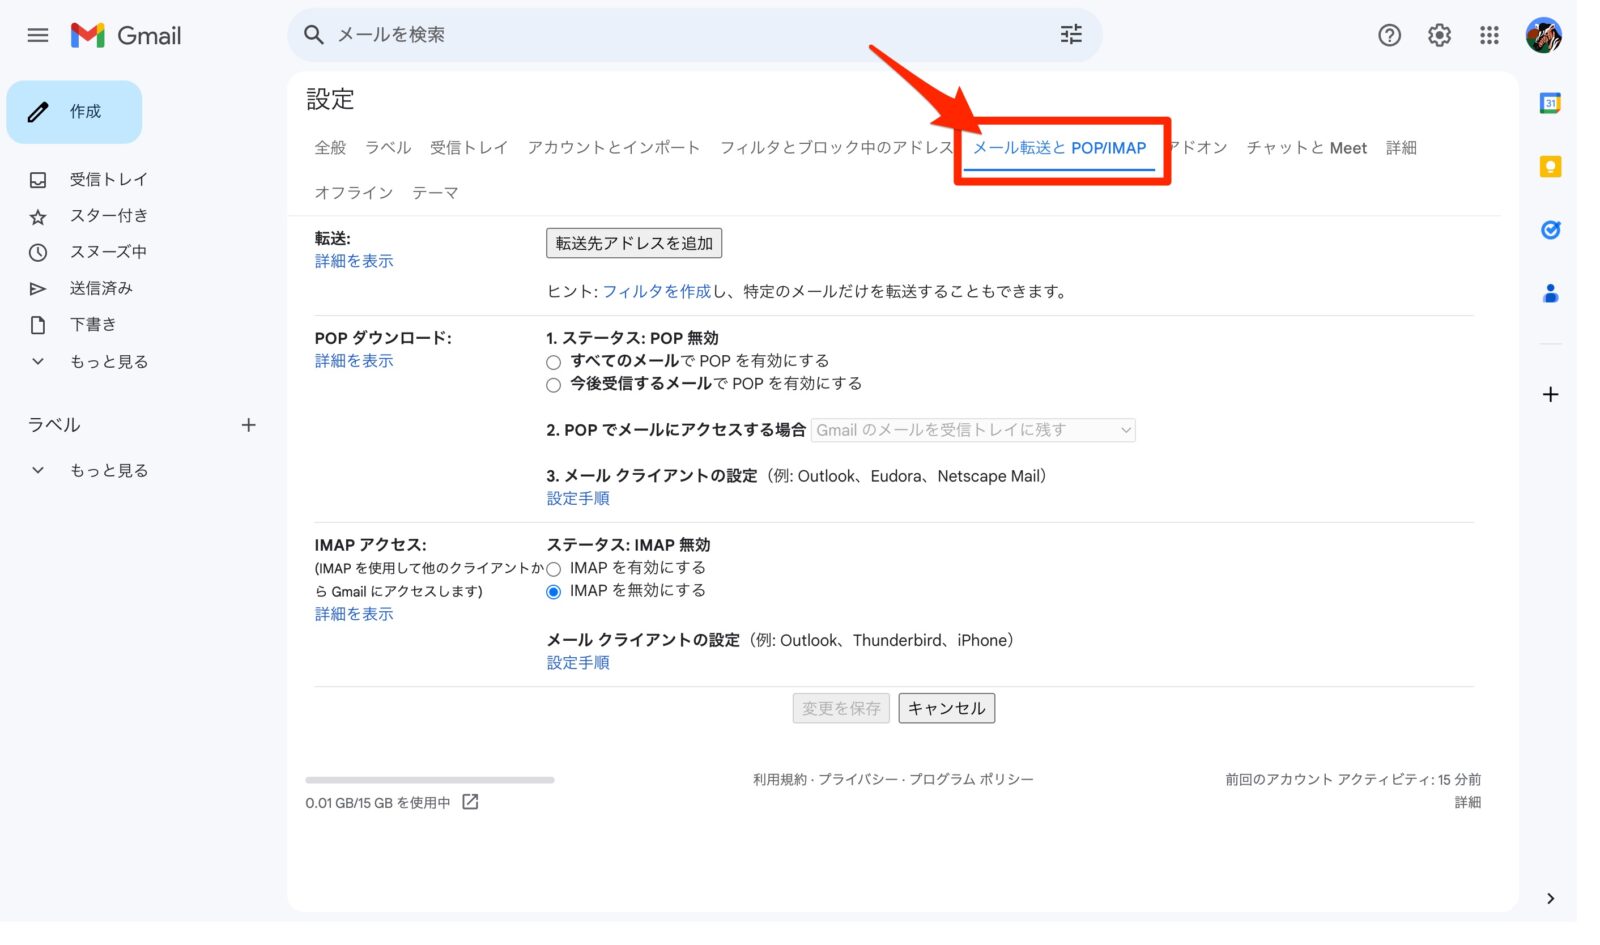This screenshot has height=945, width=1600.
Task: Click 詳細を表示 under POP ダウンロード
Action: click(x=354, y=361)
